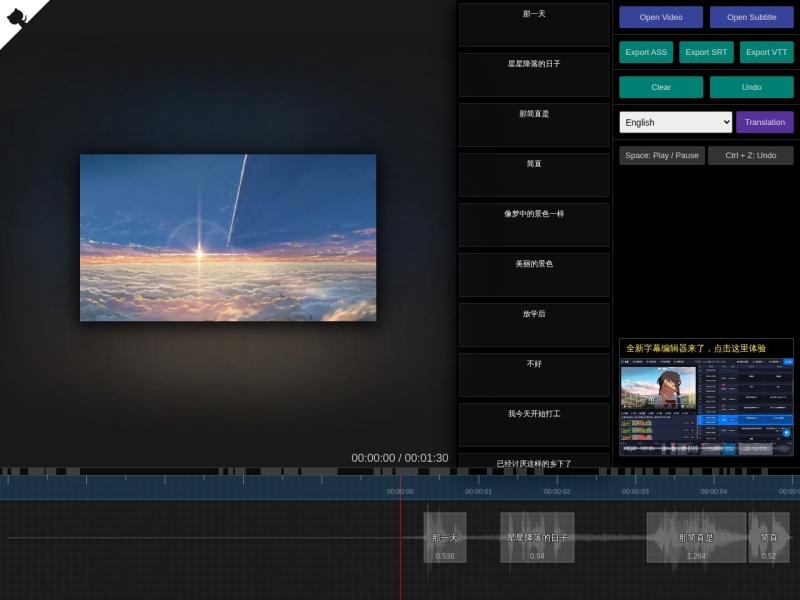Select the subtitle row 那简直是
This screenshot has height=600, width=800.
click(x=534, y=124)
